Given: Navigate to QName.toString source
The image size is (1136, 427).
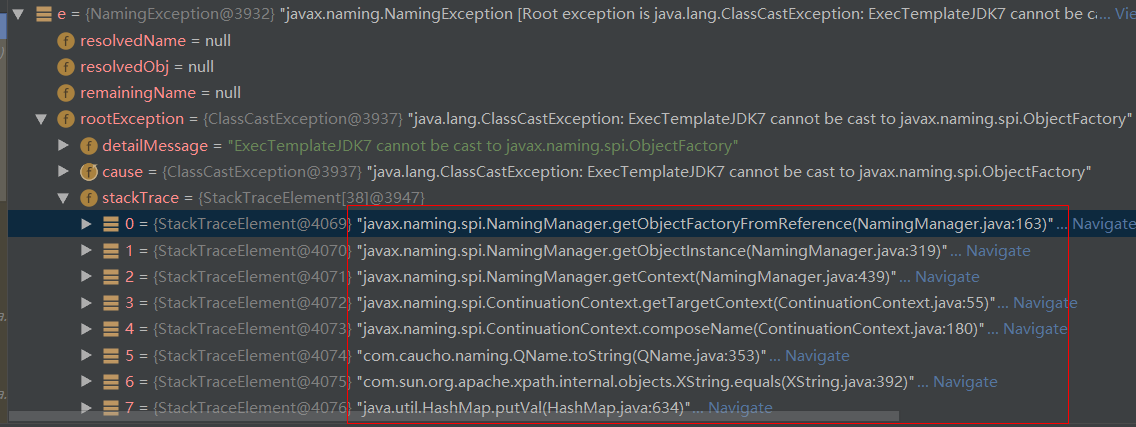Looking at the screenshot, I should tap(816, 355).
